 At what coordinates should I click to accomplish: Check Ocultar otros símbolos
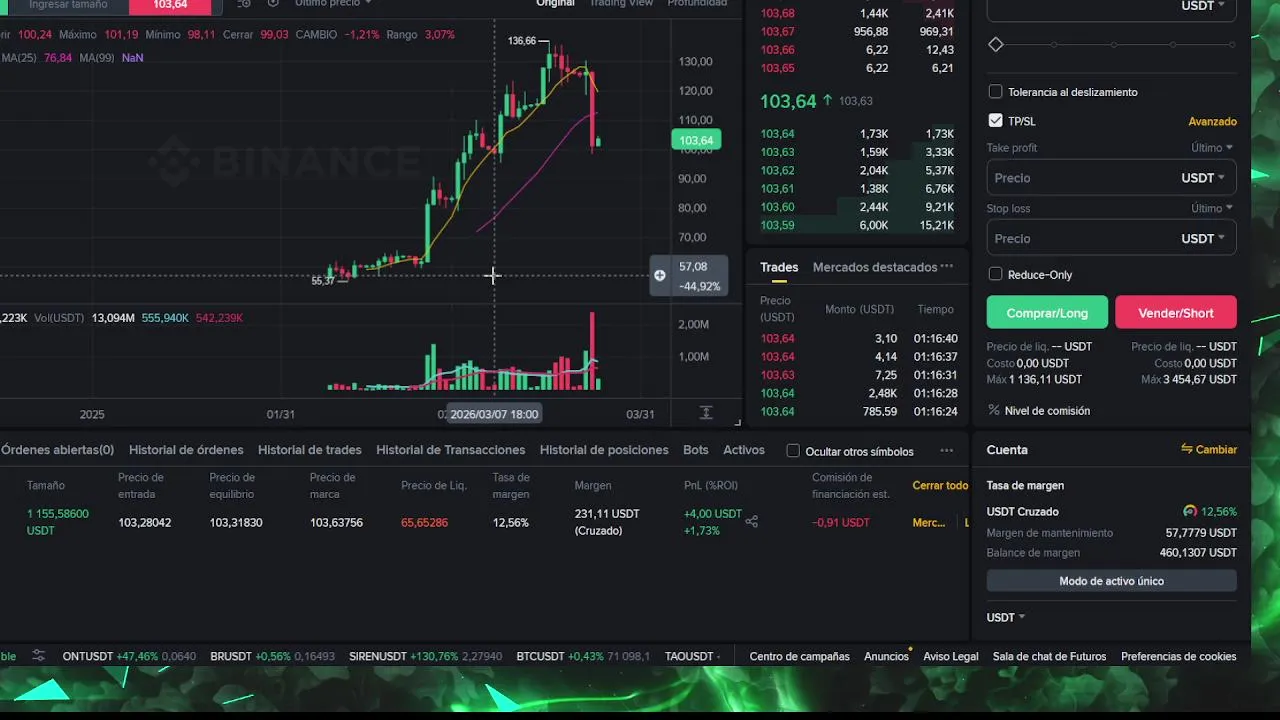coord(793,451)
